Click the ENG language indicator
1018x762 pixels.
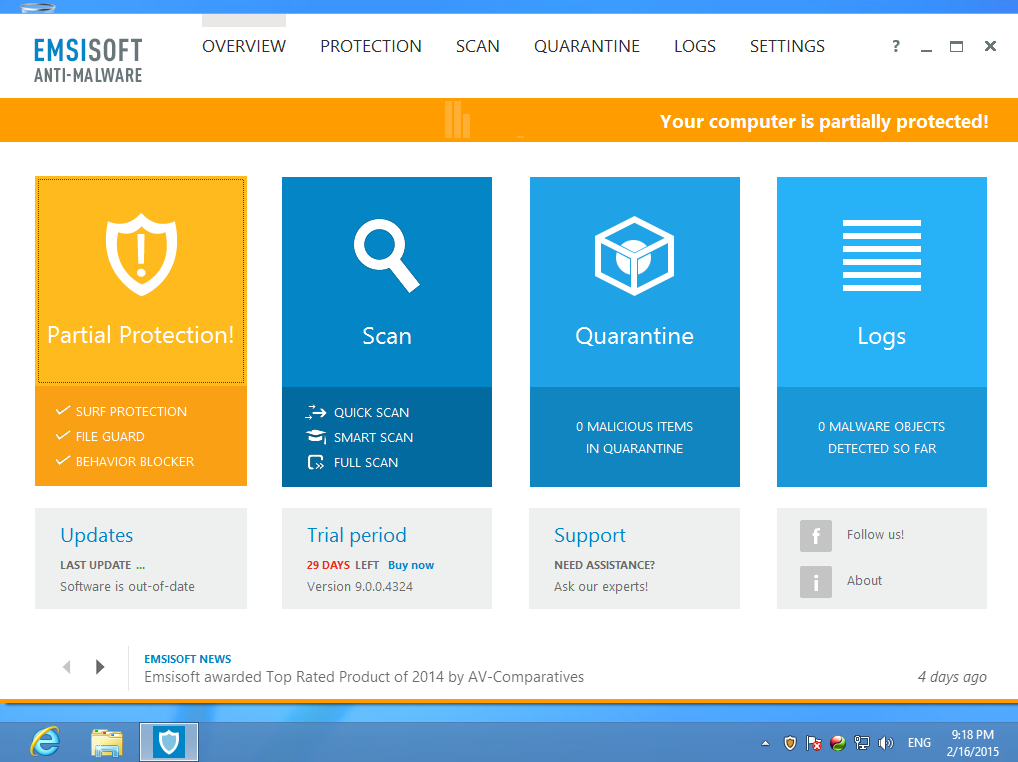coord(919,743)
